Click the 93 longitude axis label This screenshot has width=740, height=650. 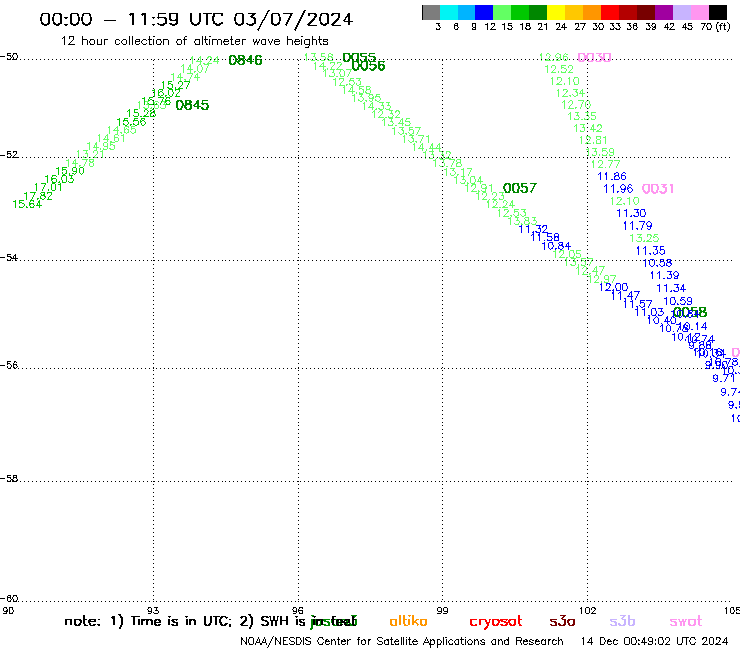click(153, 610)
